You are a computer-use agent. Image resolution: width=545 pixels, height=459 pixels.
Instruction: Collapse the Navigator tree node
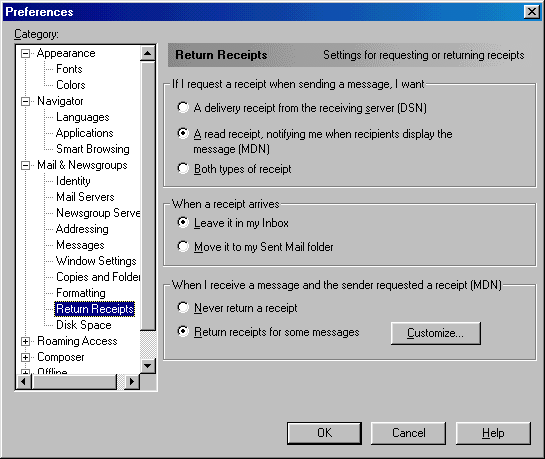[x=25, y=101]
